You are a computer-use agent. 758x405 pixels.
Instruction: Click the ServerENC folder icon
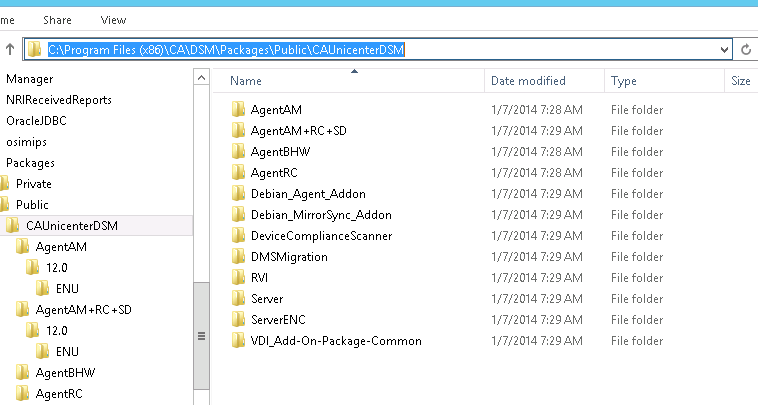coord(238,319)
